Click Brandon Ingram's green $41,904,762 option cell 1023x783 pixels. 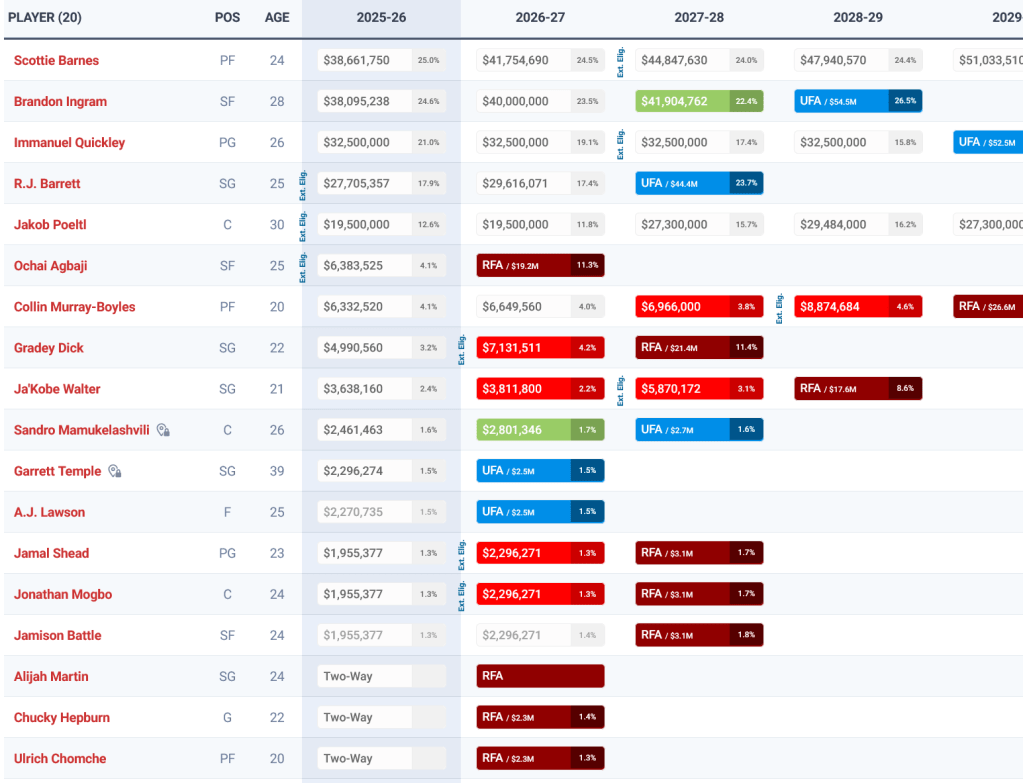point(698,101)
